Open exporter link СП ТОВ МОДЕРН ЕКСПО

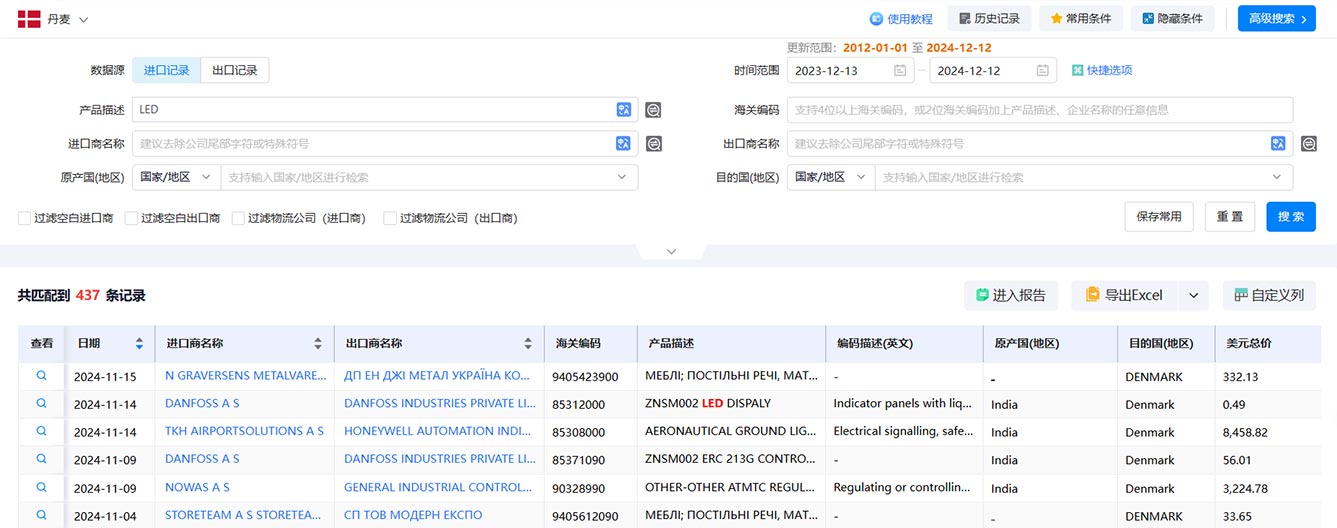[x=413, y=515]
